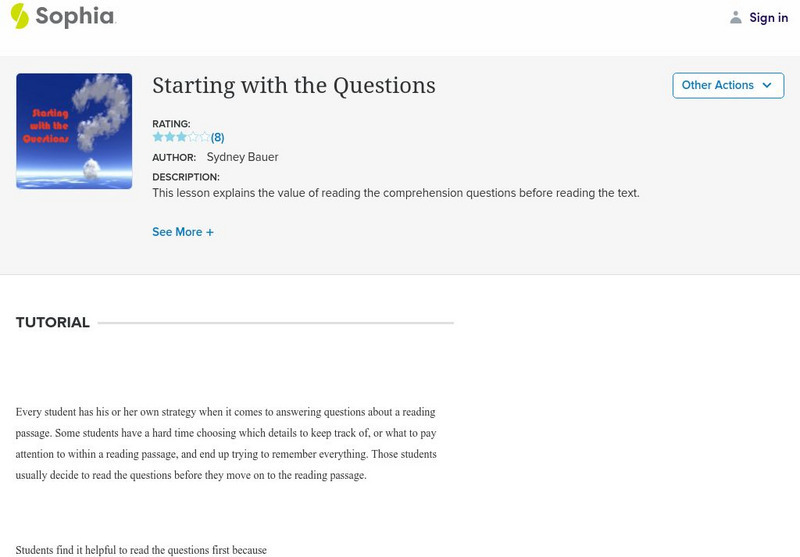Select the TUTORIAL section heading
Screen dimensions: 800x557
click(x=53, y=323)
